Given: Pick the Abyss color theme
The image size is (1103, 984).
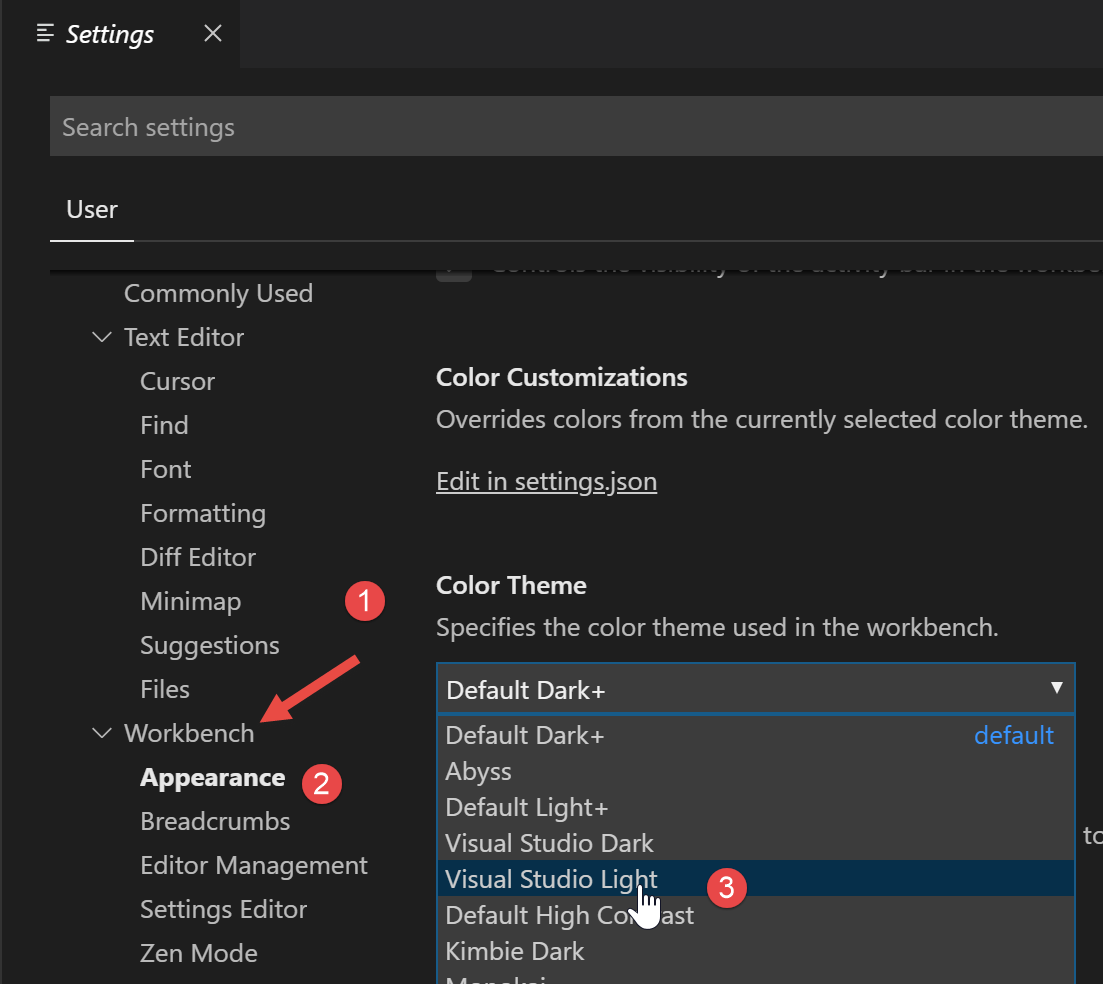Looking at the screenshot, I should point(478,771).
